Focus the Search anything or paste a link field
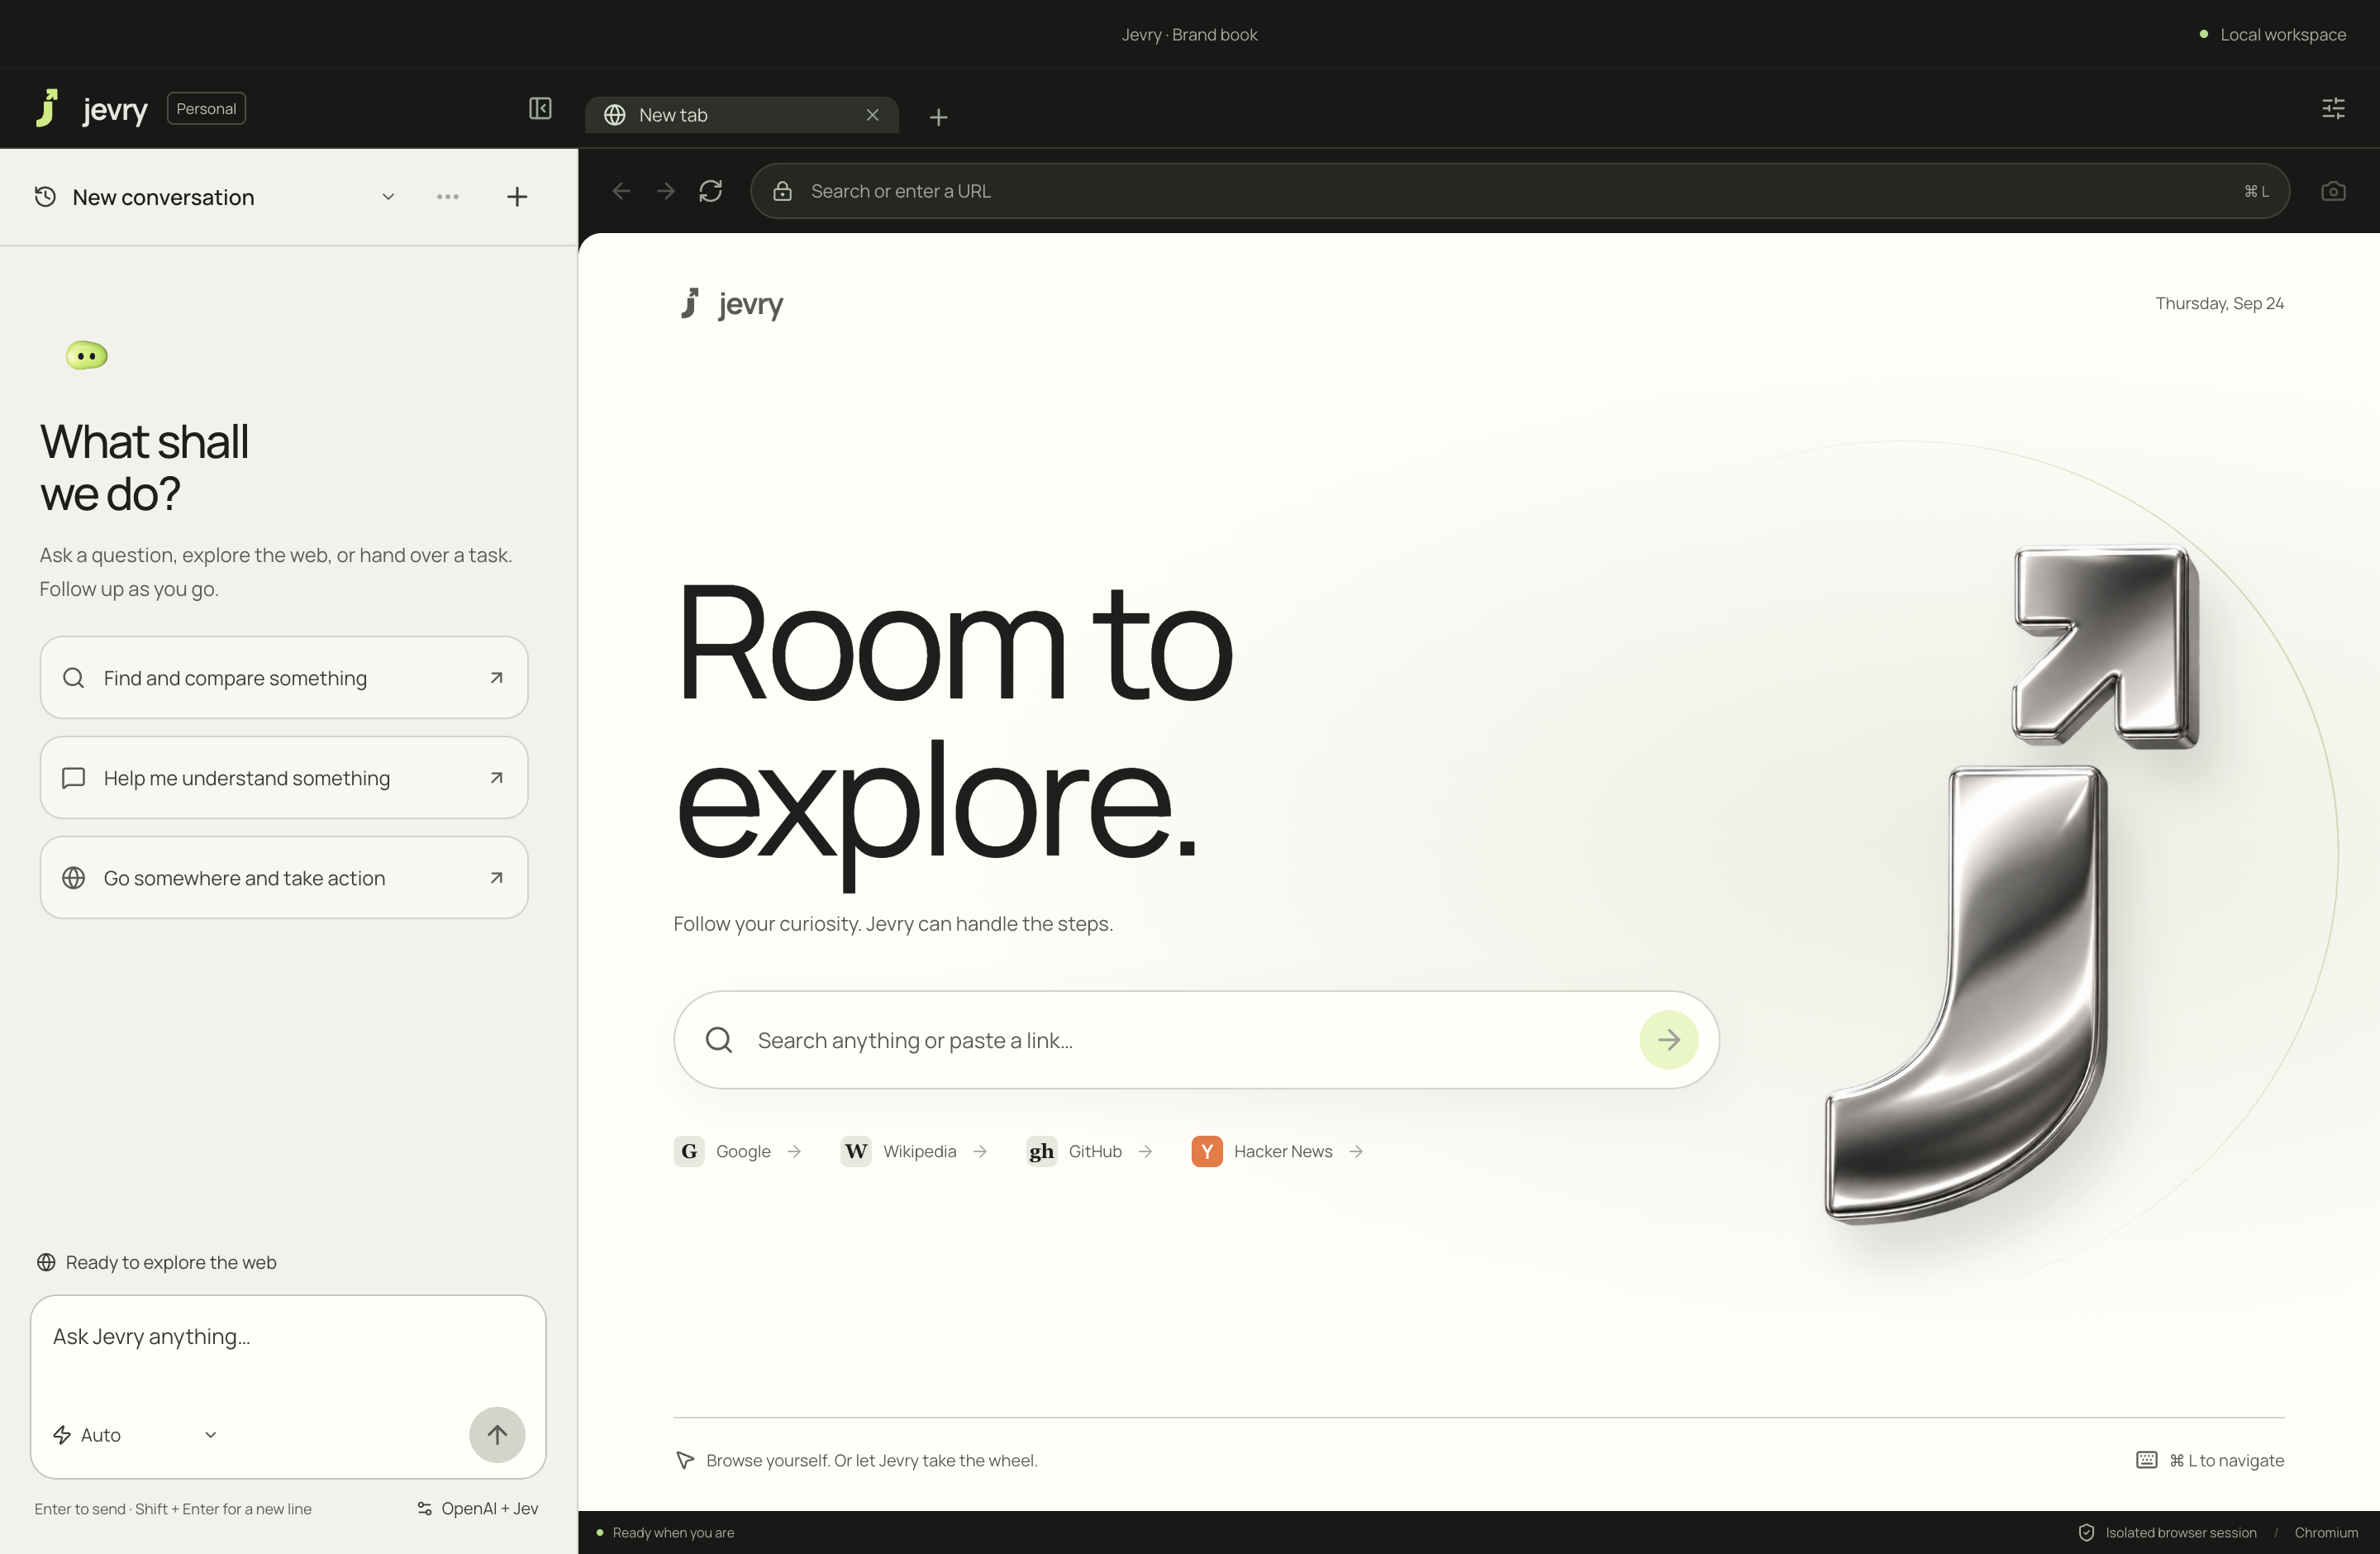Screen dimensions: 2380x1554 tap(1196, 1040)
